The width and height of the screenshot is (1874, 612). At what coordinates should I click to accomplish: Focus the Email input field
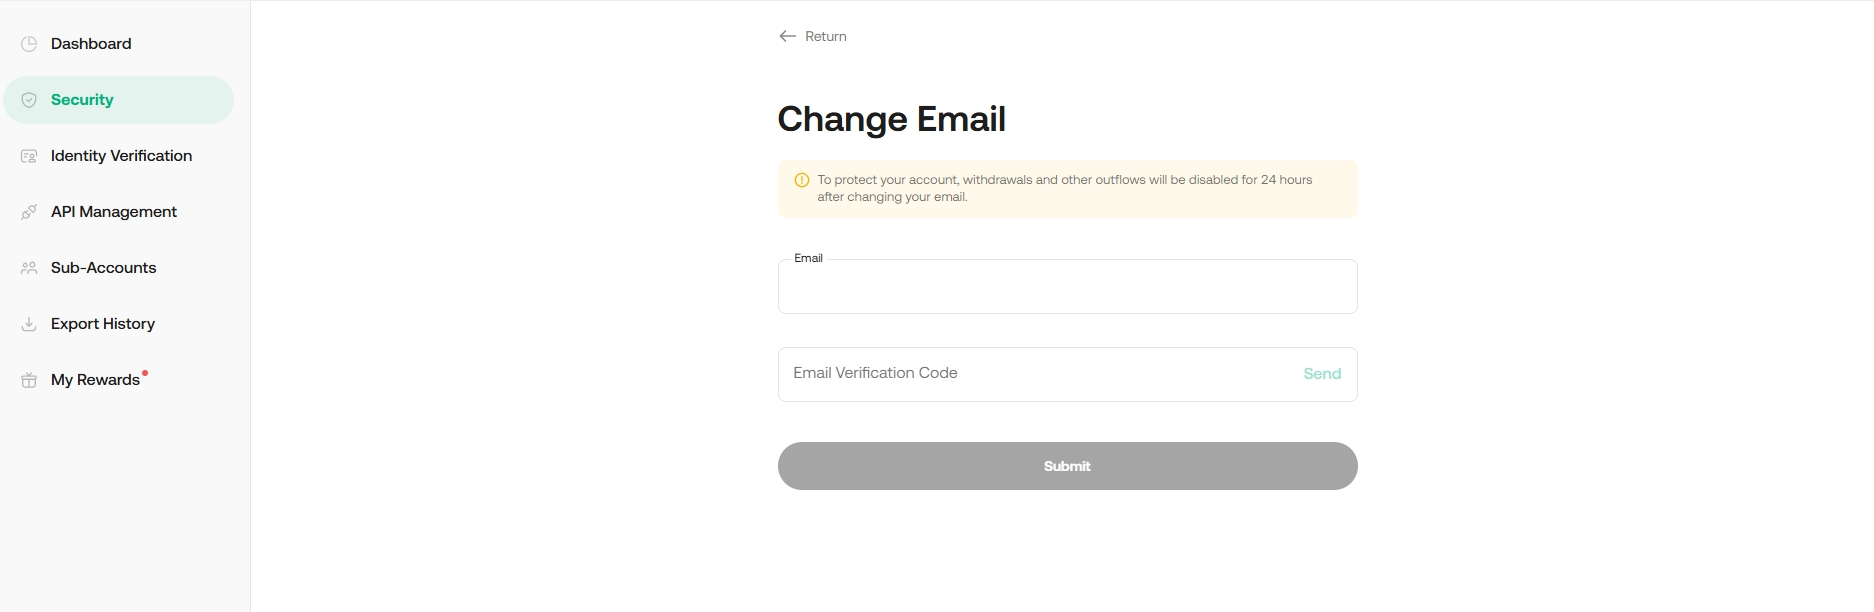[1067, 288]
